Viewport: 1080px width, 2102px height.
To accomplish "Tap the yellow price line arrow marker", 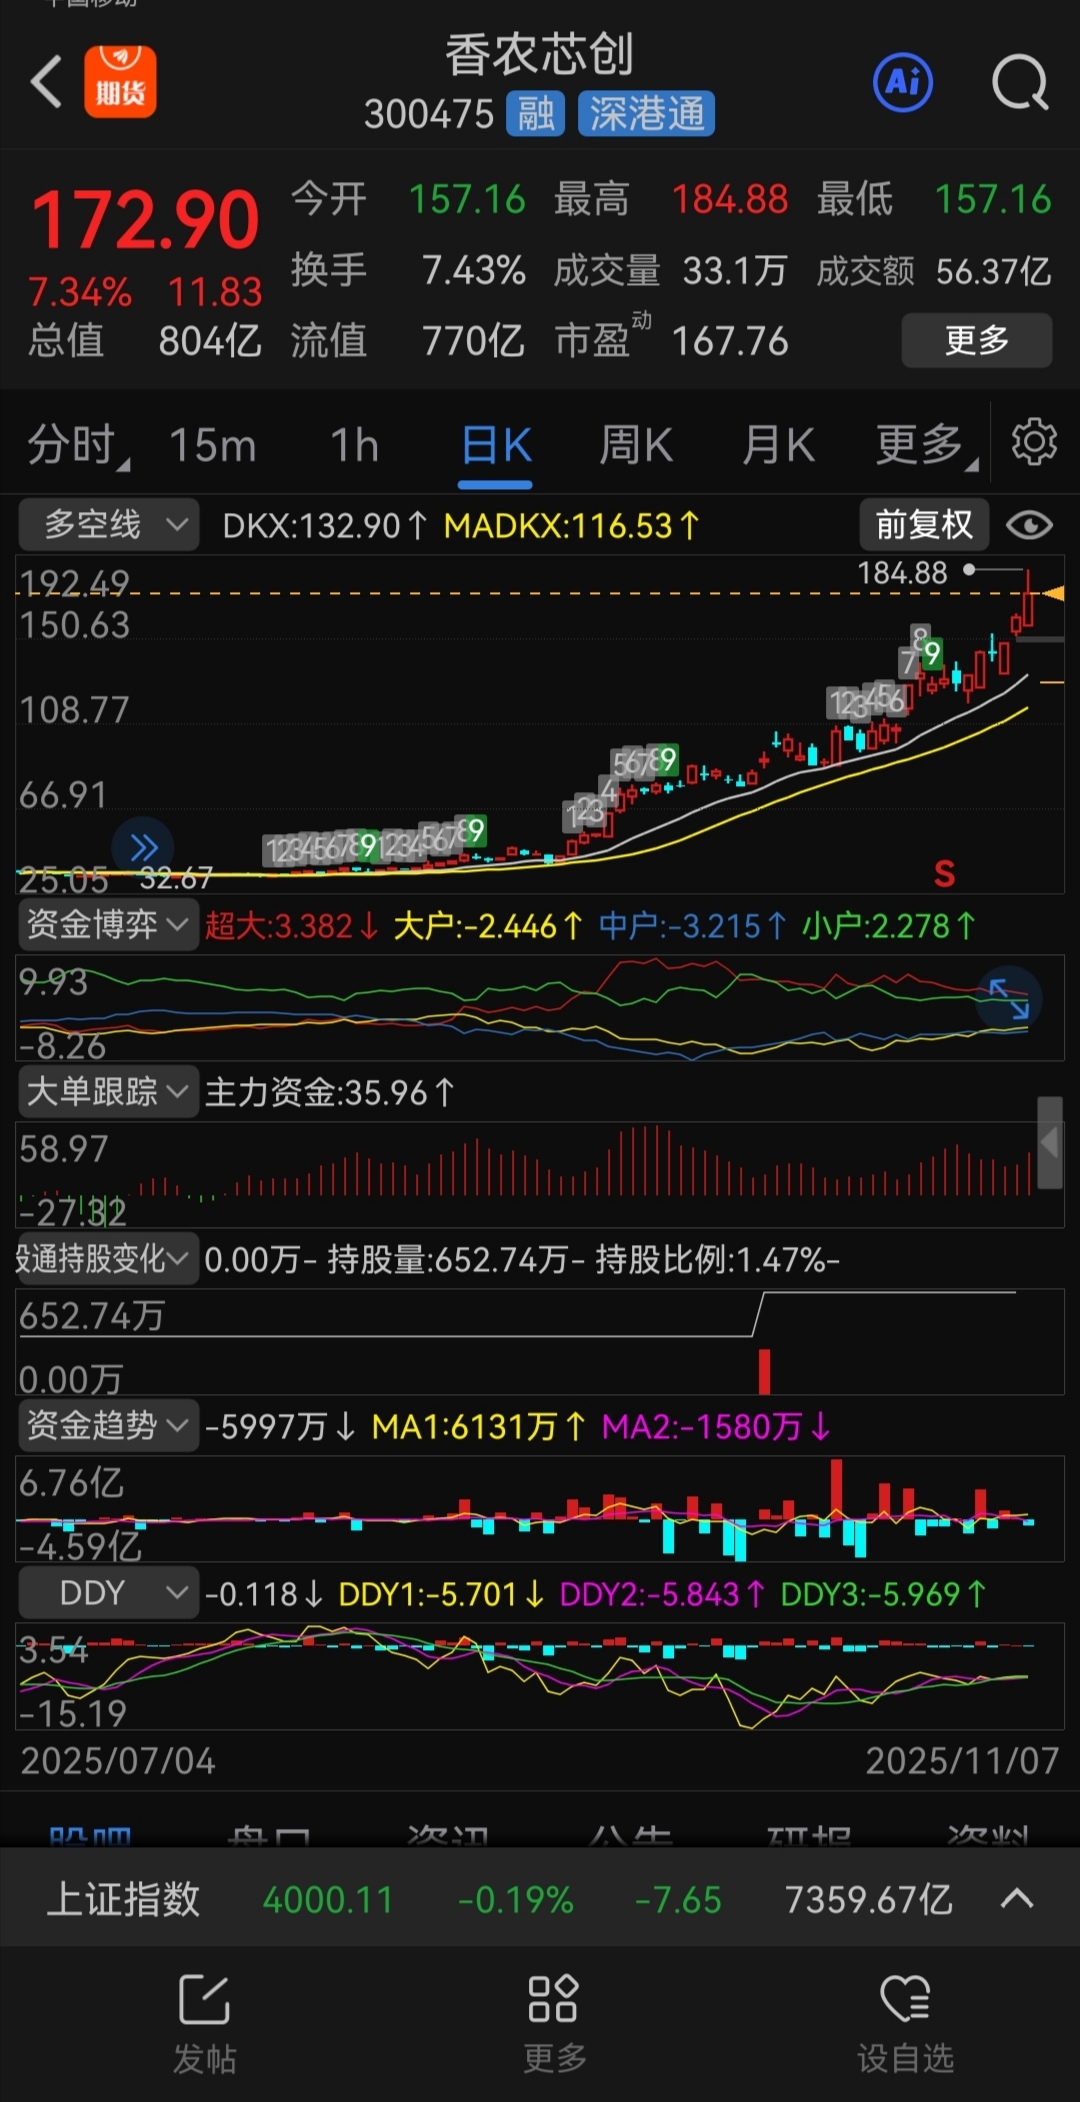I will [x=1051, y=594].
